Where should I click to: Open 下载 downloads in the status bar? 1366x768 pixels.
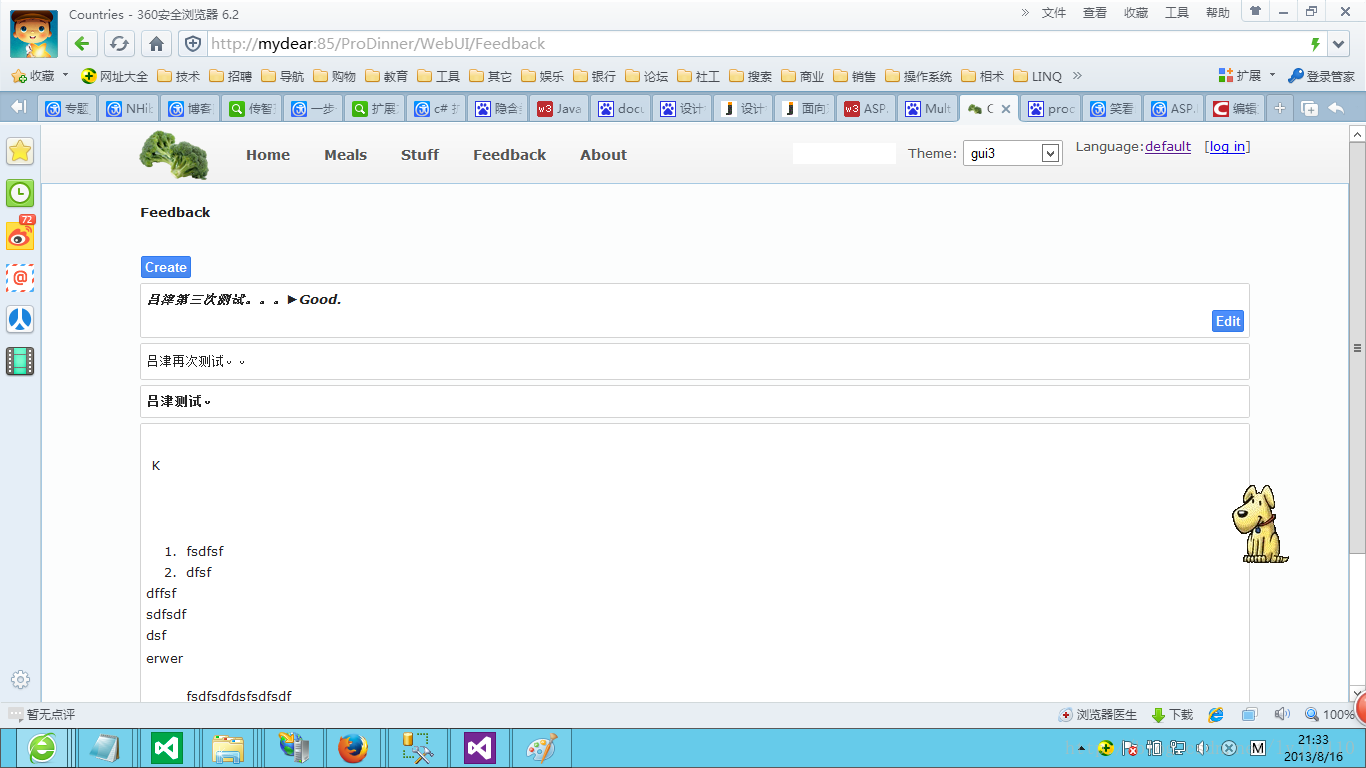1173,715
